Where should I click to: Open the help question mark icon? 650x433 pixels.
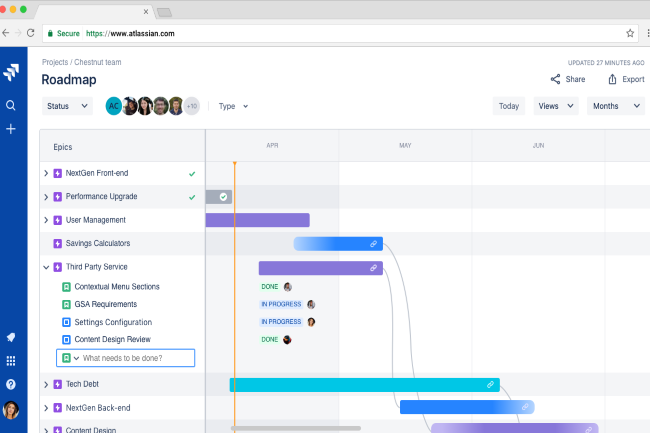tap(11, 385)
